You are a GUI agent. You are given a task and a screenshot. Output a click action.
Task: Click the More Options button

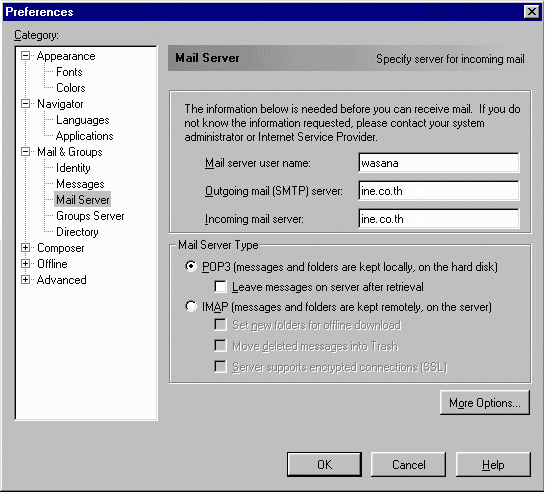click(485, 403)
